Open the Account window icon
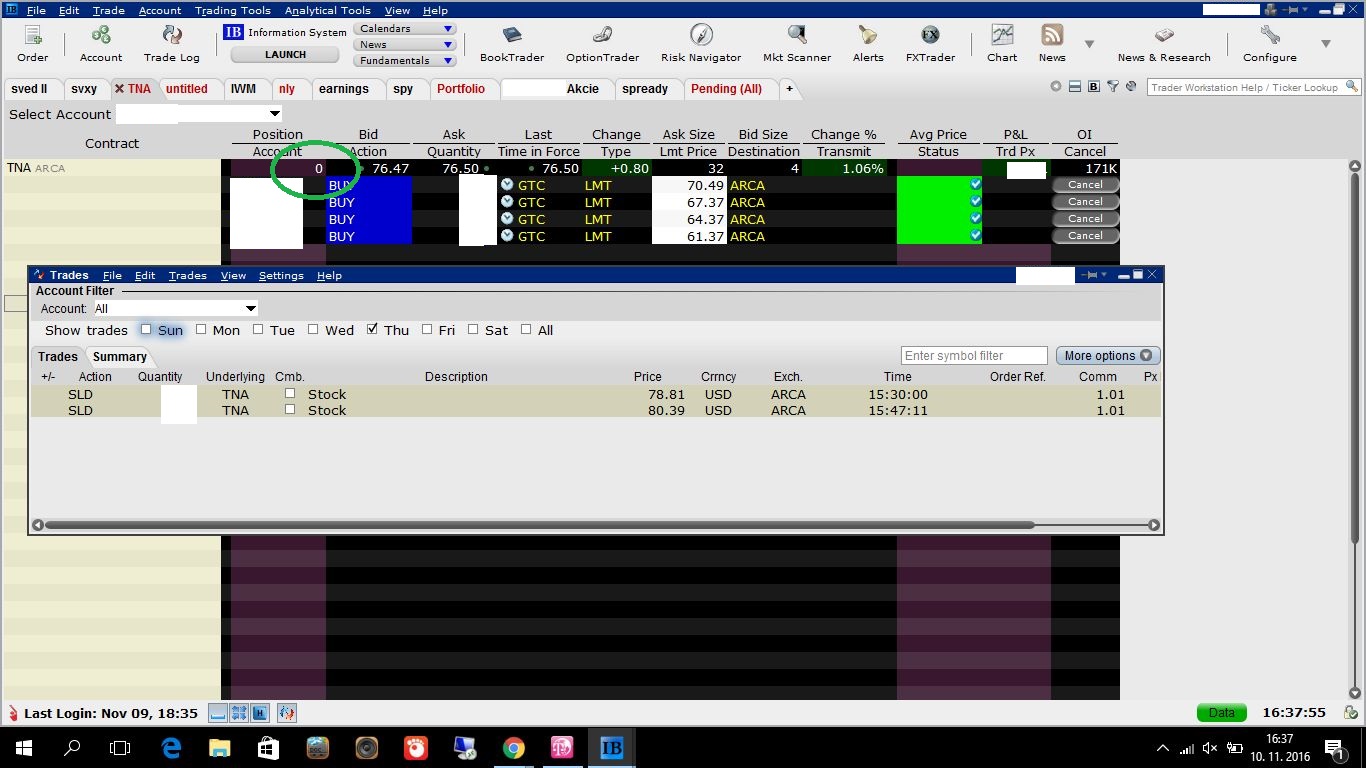This screenshot has width=1366, height=768. click(x=101, y=44)
